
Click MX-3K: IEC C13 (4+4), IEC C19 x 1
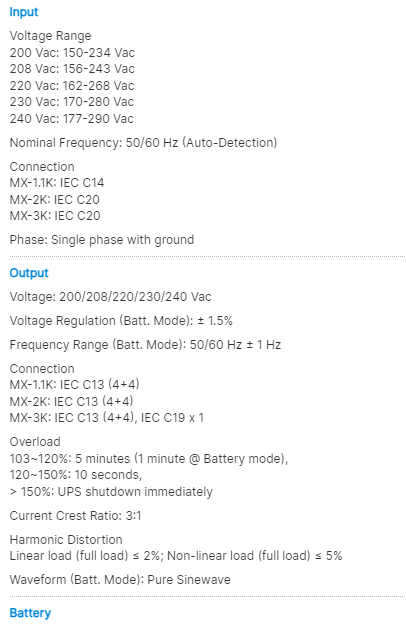coord(107,418)
